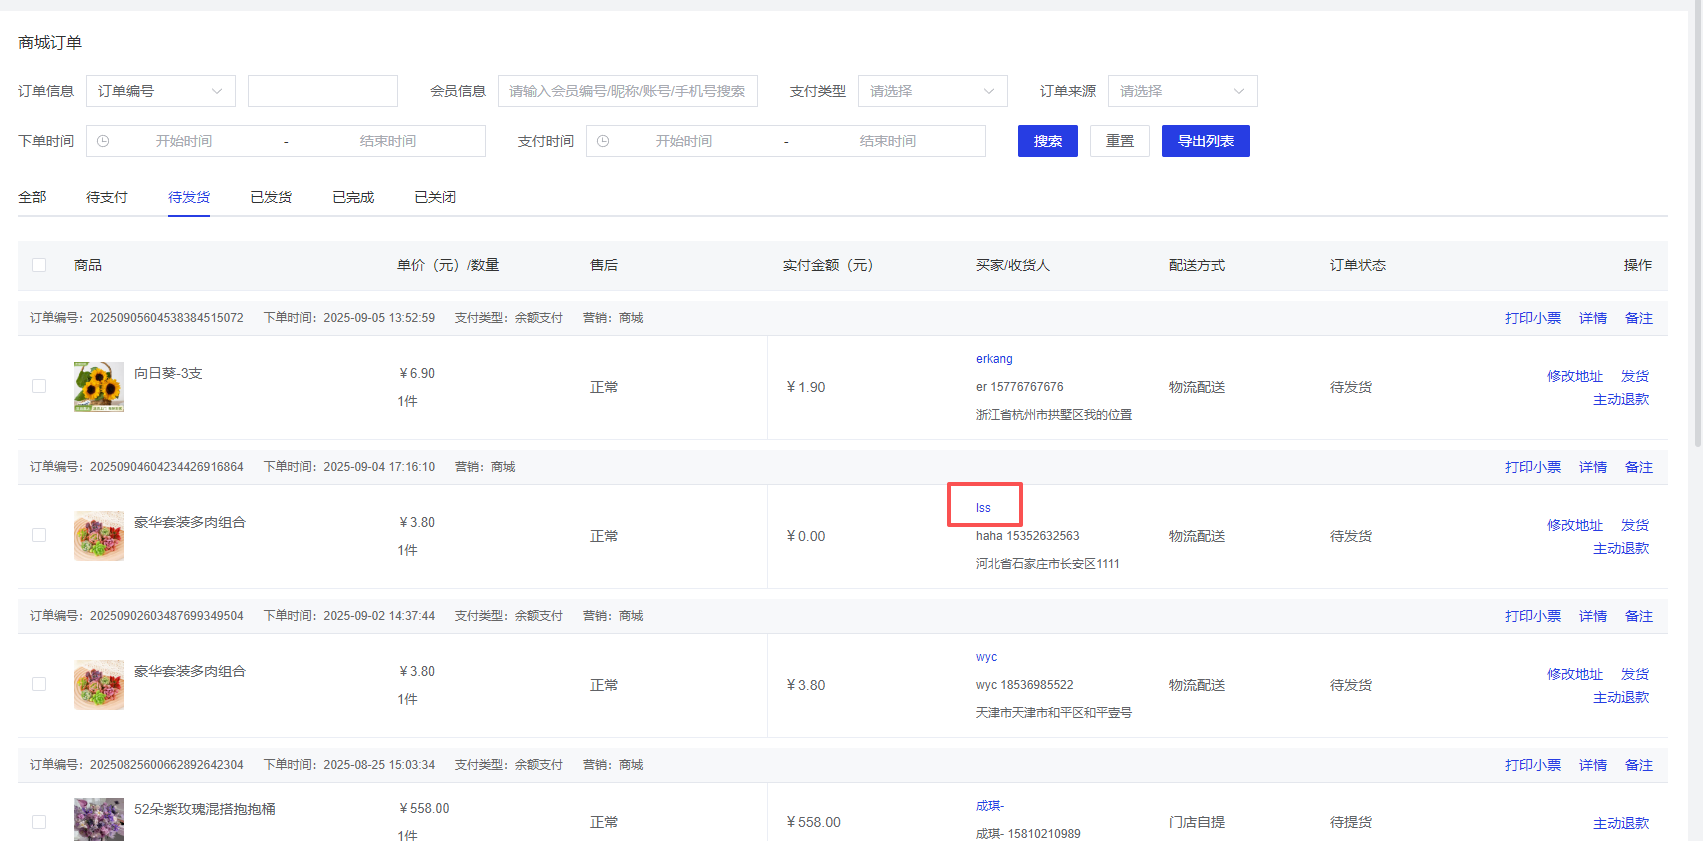Image resolution: width=1703 pixels, height=841 pixels.
Task: Click 备注 for order ending 42304
Action: coord(1639,765)
